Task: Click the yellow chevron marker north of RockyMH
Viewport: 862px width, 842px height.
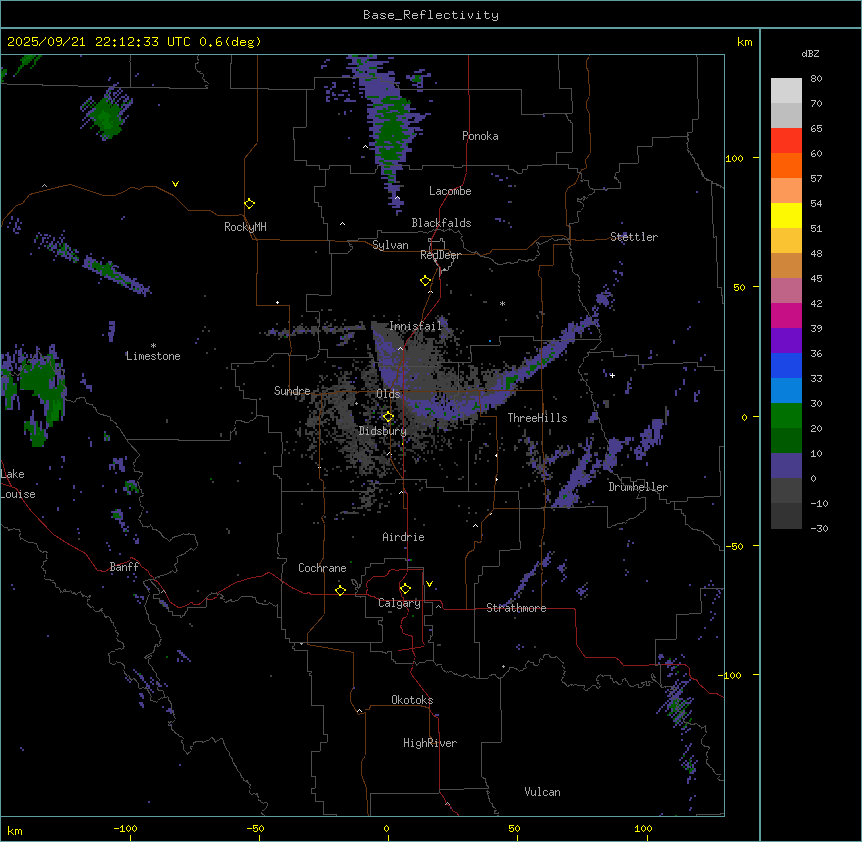Action: coord(176,184)
